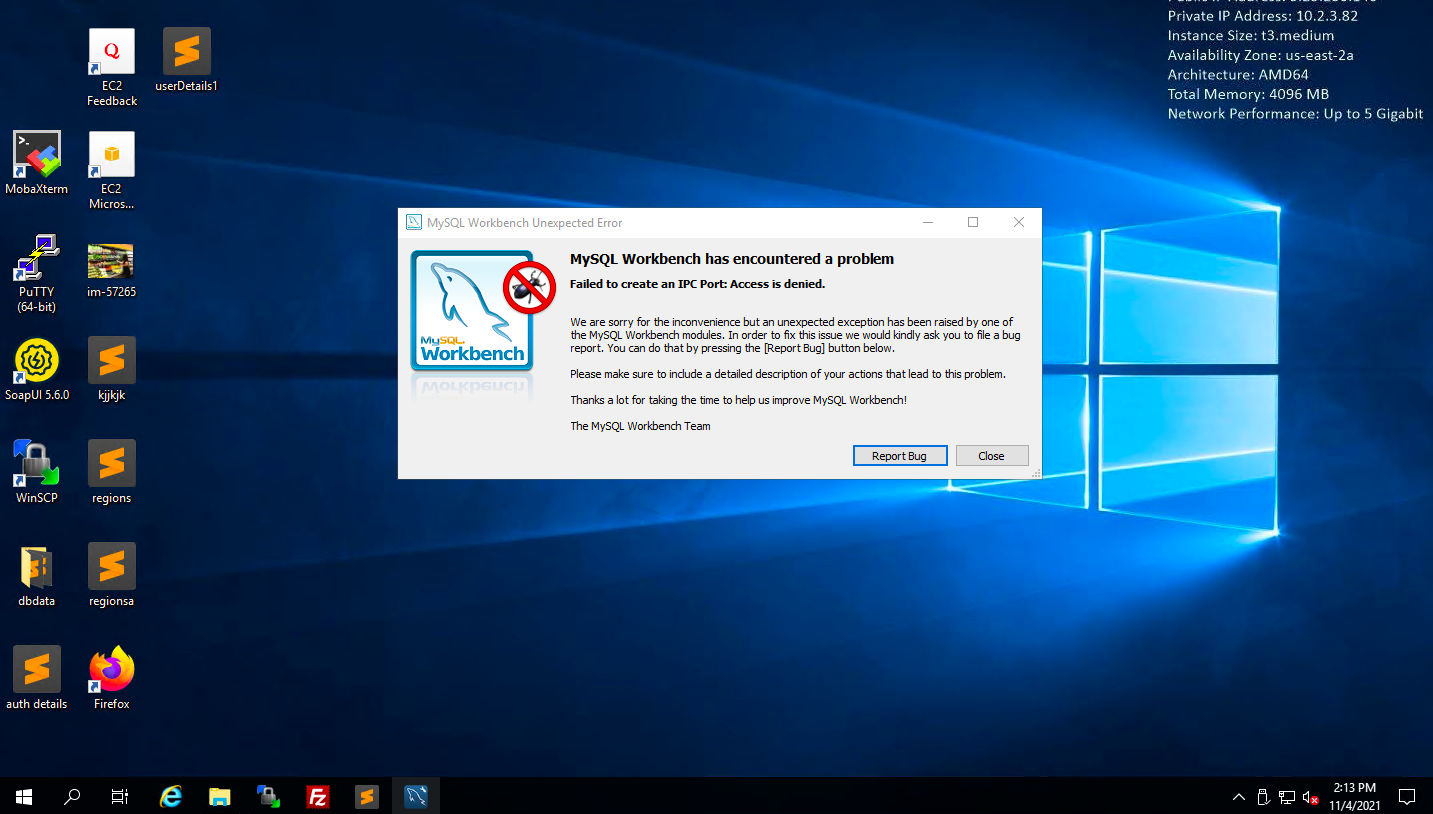Open the taskbar search magnifier

[x=72, y=796]
